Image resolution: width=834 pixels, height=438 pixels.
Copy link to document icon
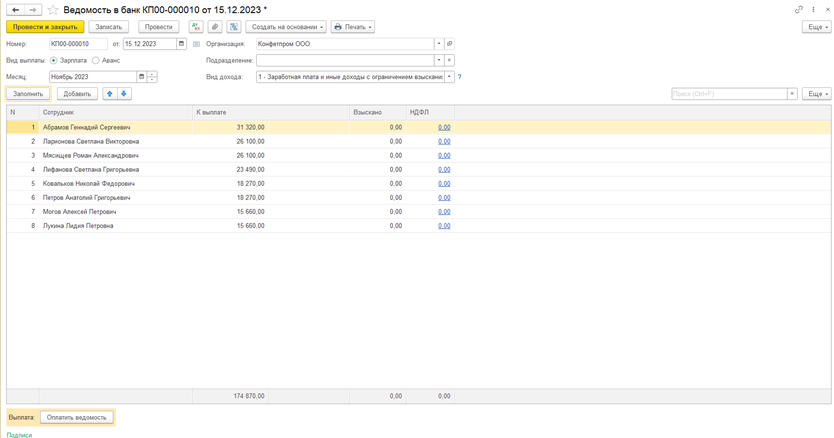click(x=798, y=9)
